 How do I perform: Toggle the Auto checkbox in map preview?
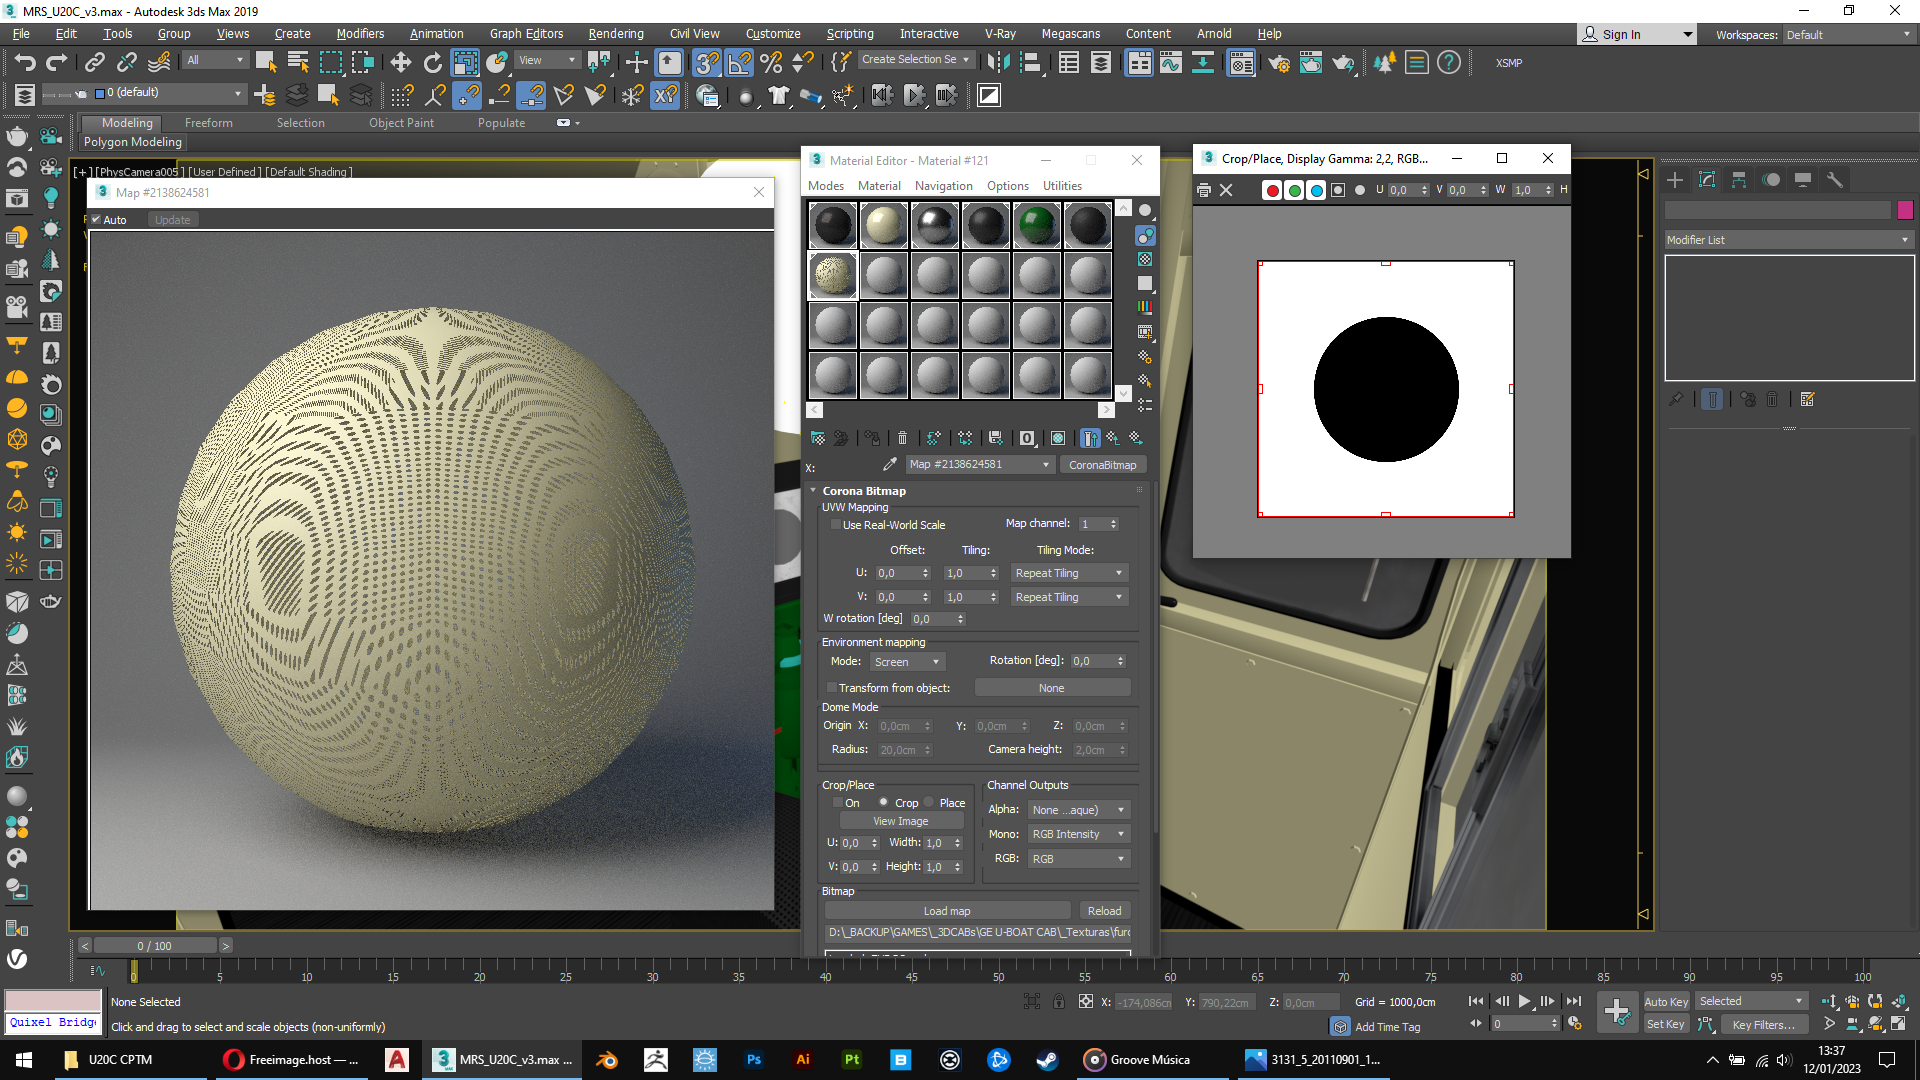click(x=96, y=220)
